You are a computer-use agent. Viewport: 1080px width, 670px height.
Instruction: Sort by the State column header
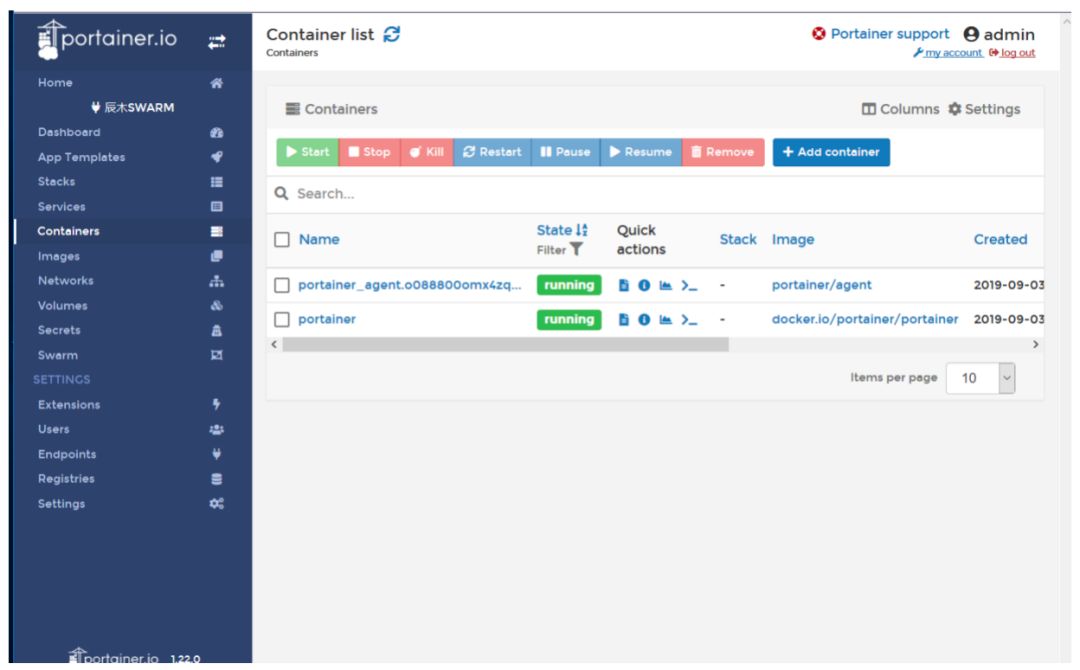point(562,230)
